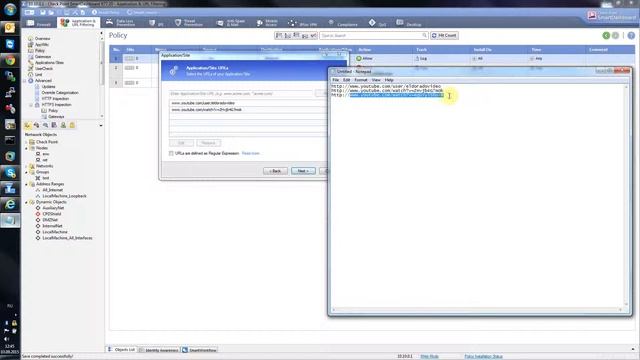Expand the Check Point objects node
640x360 pixels.
(27, 142)
